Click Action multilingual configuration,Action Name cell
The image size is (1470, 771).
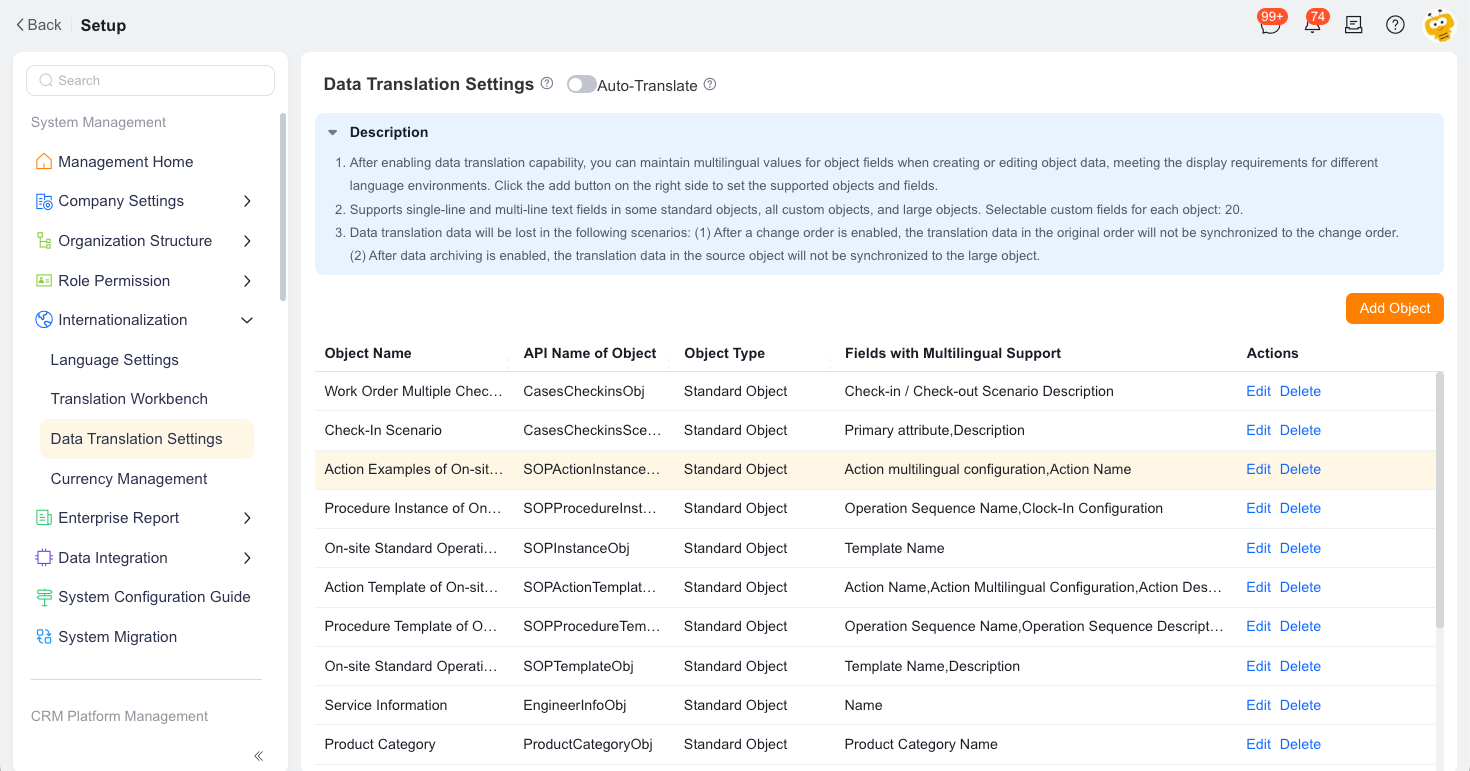[988, 469]
